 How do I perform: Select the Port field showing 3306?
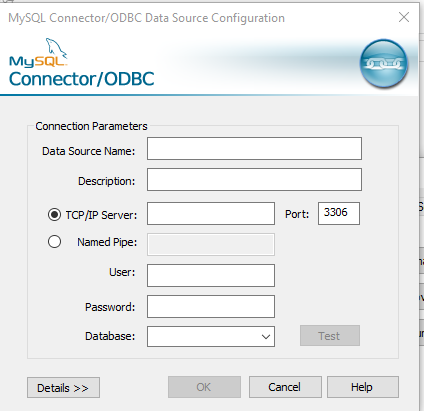pos(339,213)
